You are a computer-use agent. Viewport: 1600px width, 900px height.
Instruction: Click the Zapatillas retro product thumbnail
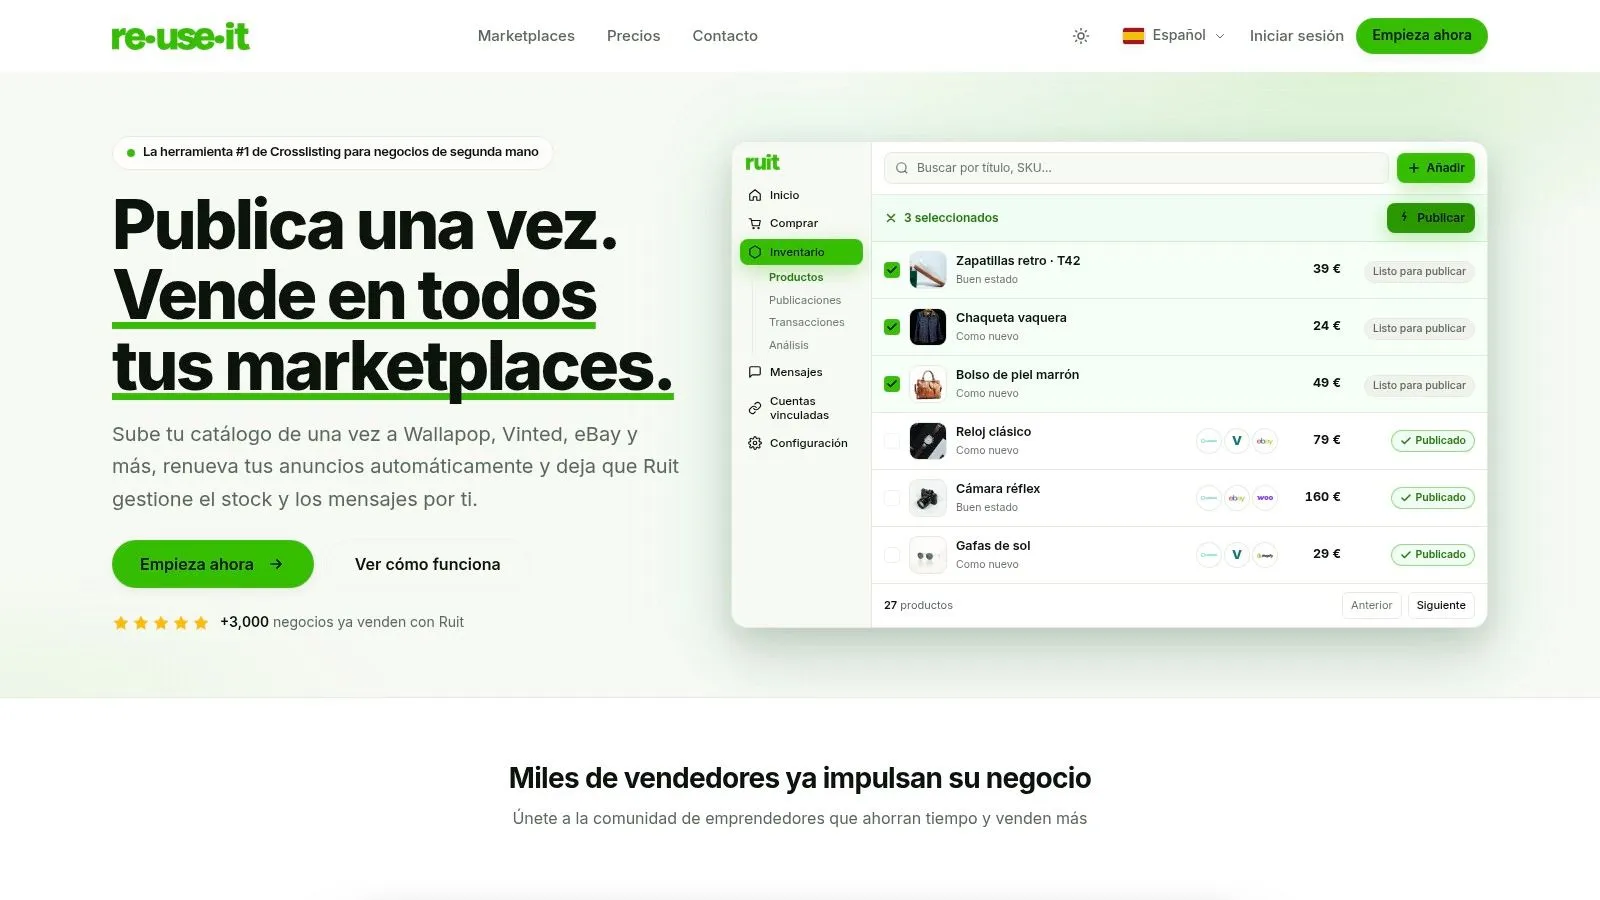(928, 270)
